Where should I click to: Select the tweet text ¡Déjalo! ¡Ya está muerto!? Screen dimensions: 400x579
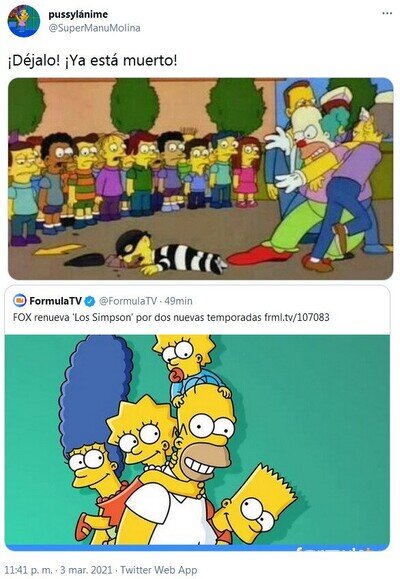pyautogui.click(x=93, y=60)
